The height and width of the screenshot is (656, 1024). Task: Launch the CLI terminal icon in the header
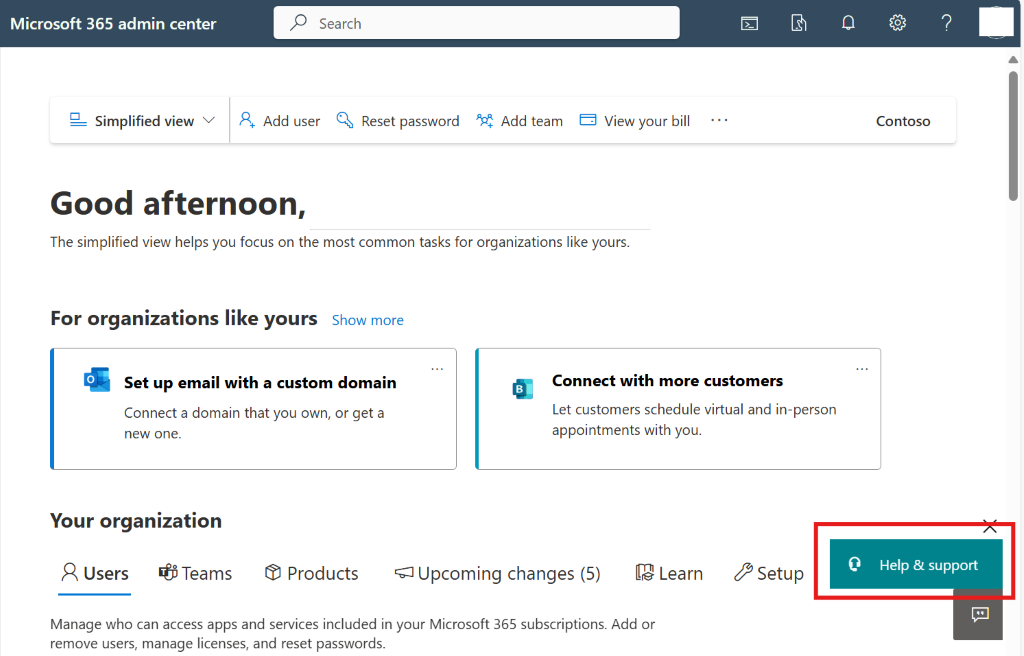pos(749,22)
